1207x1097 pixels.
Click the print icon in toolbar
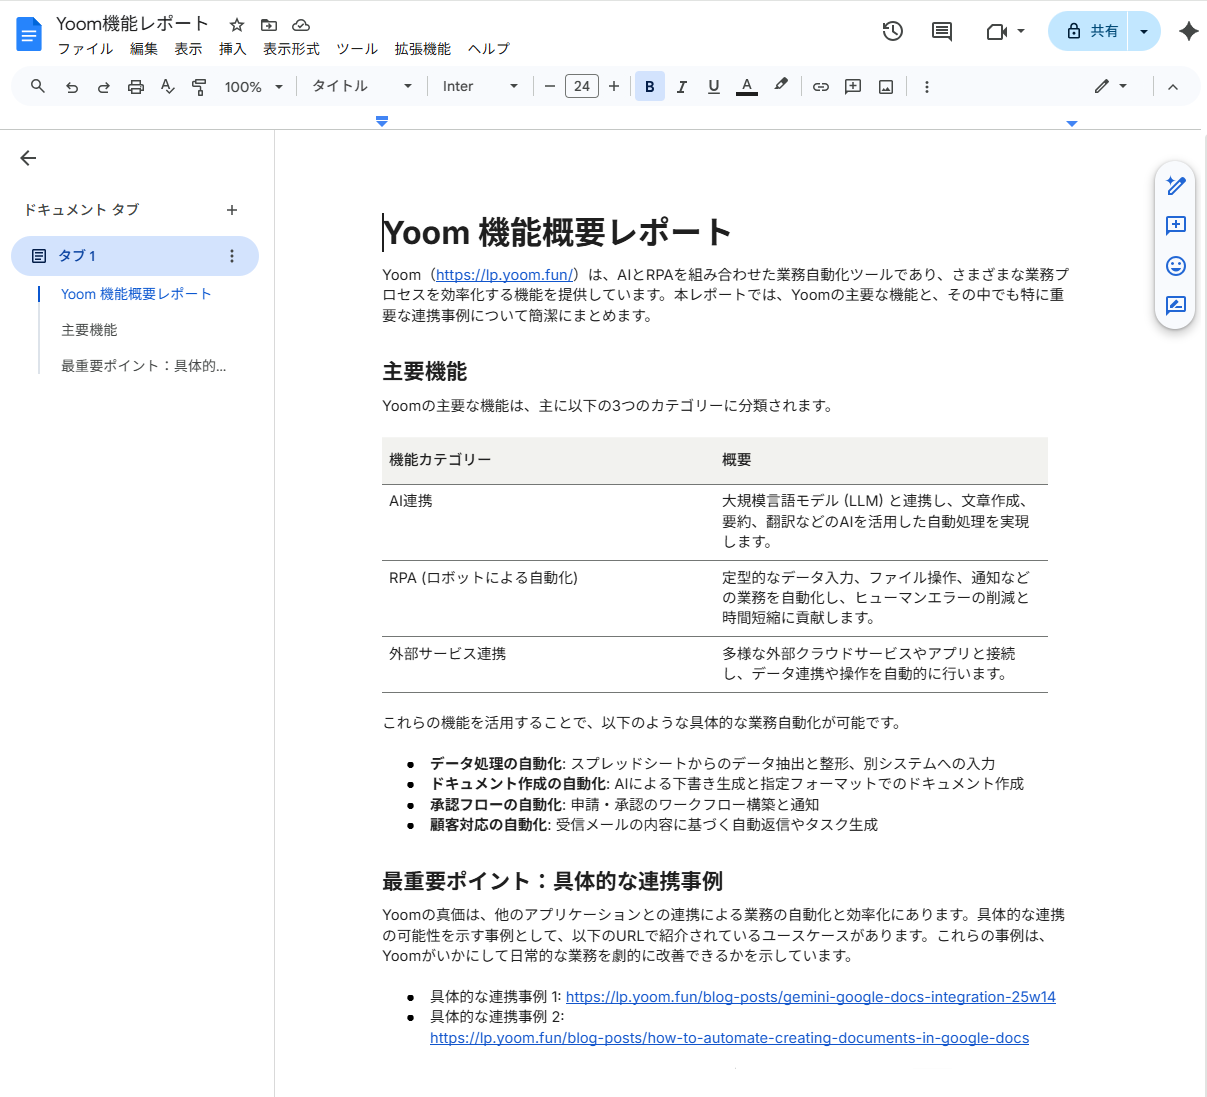tap(136, 87)
